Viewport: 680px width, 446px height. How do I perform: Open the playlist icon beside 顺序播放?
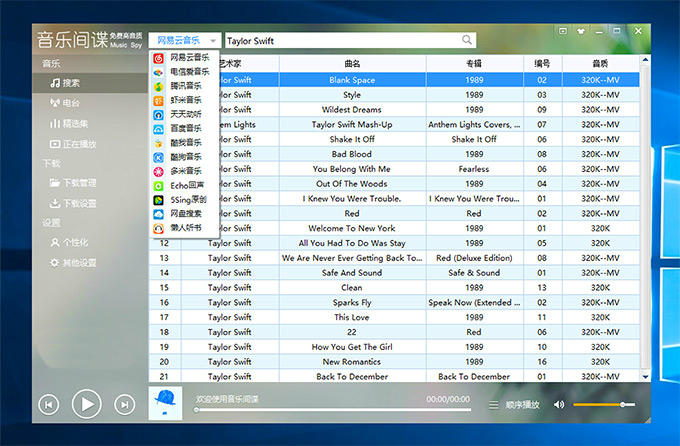coord(494,405)
